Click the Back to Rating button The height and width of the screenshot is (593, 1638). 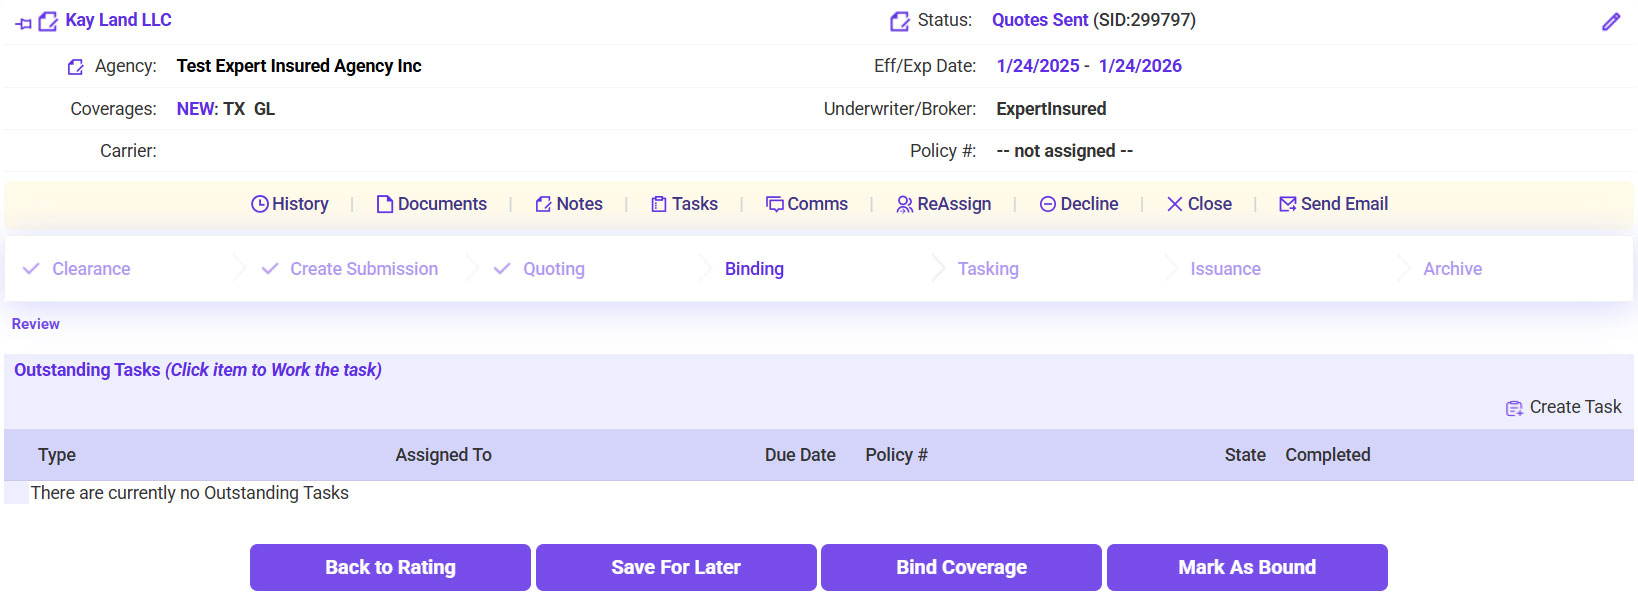tap(390, 567)
